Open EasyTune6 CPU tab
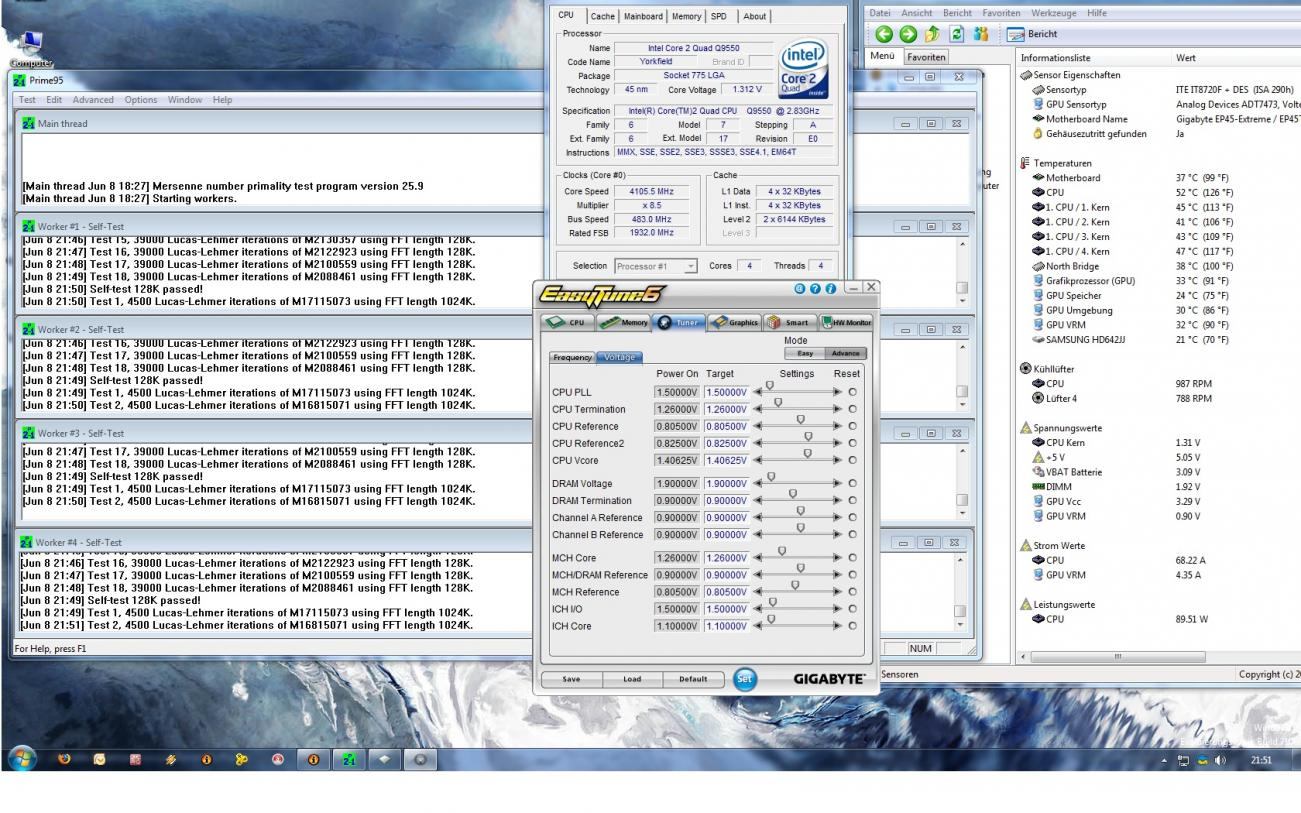This screenshot has height=813, width=1301. [567, 322]
